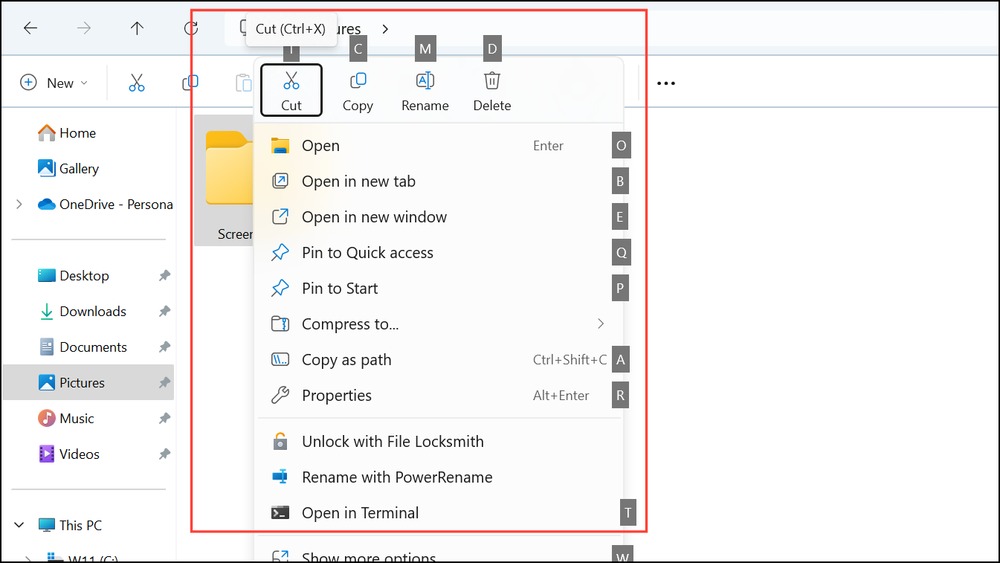Choose Open in new window

point(439,217)
